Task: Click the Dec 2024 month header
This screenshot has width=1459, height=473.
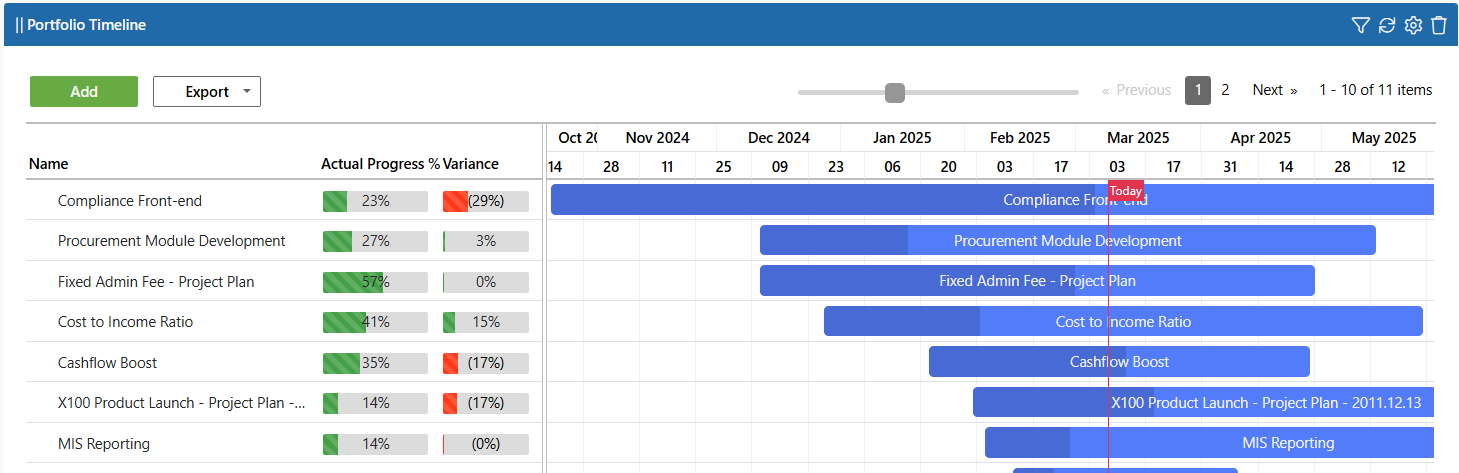Action: point(779,138)
